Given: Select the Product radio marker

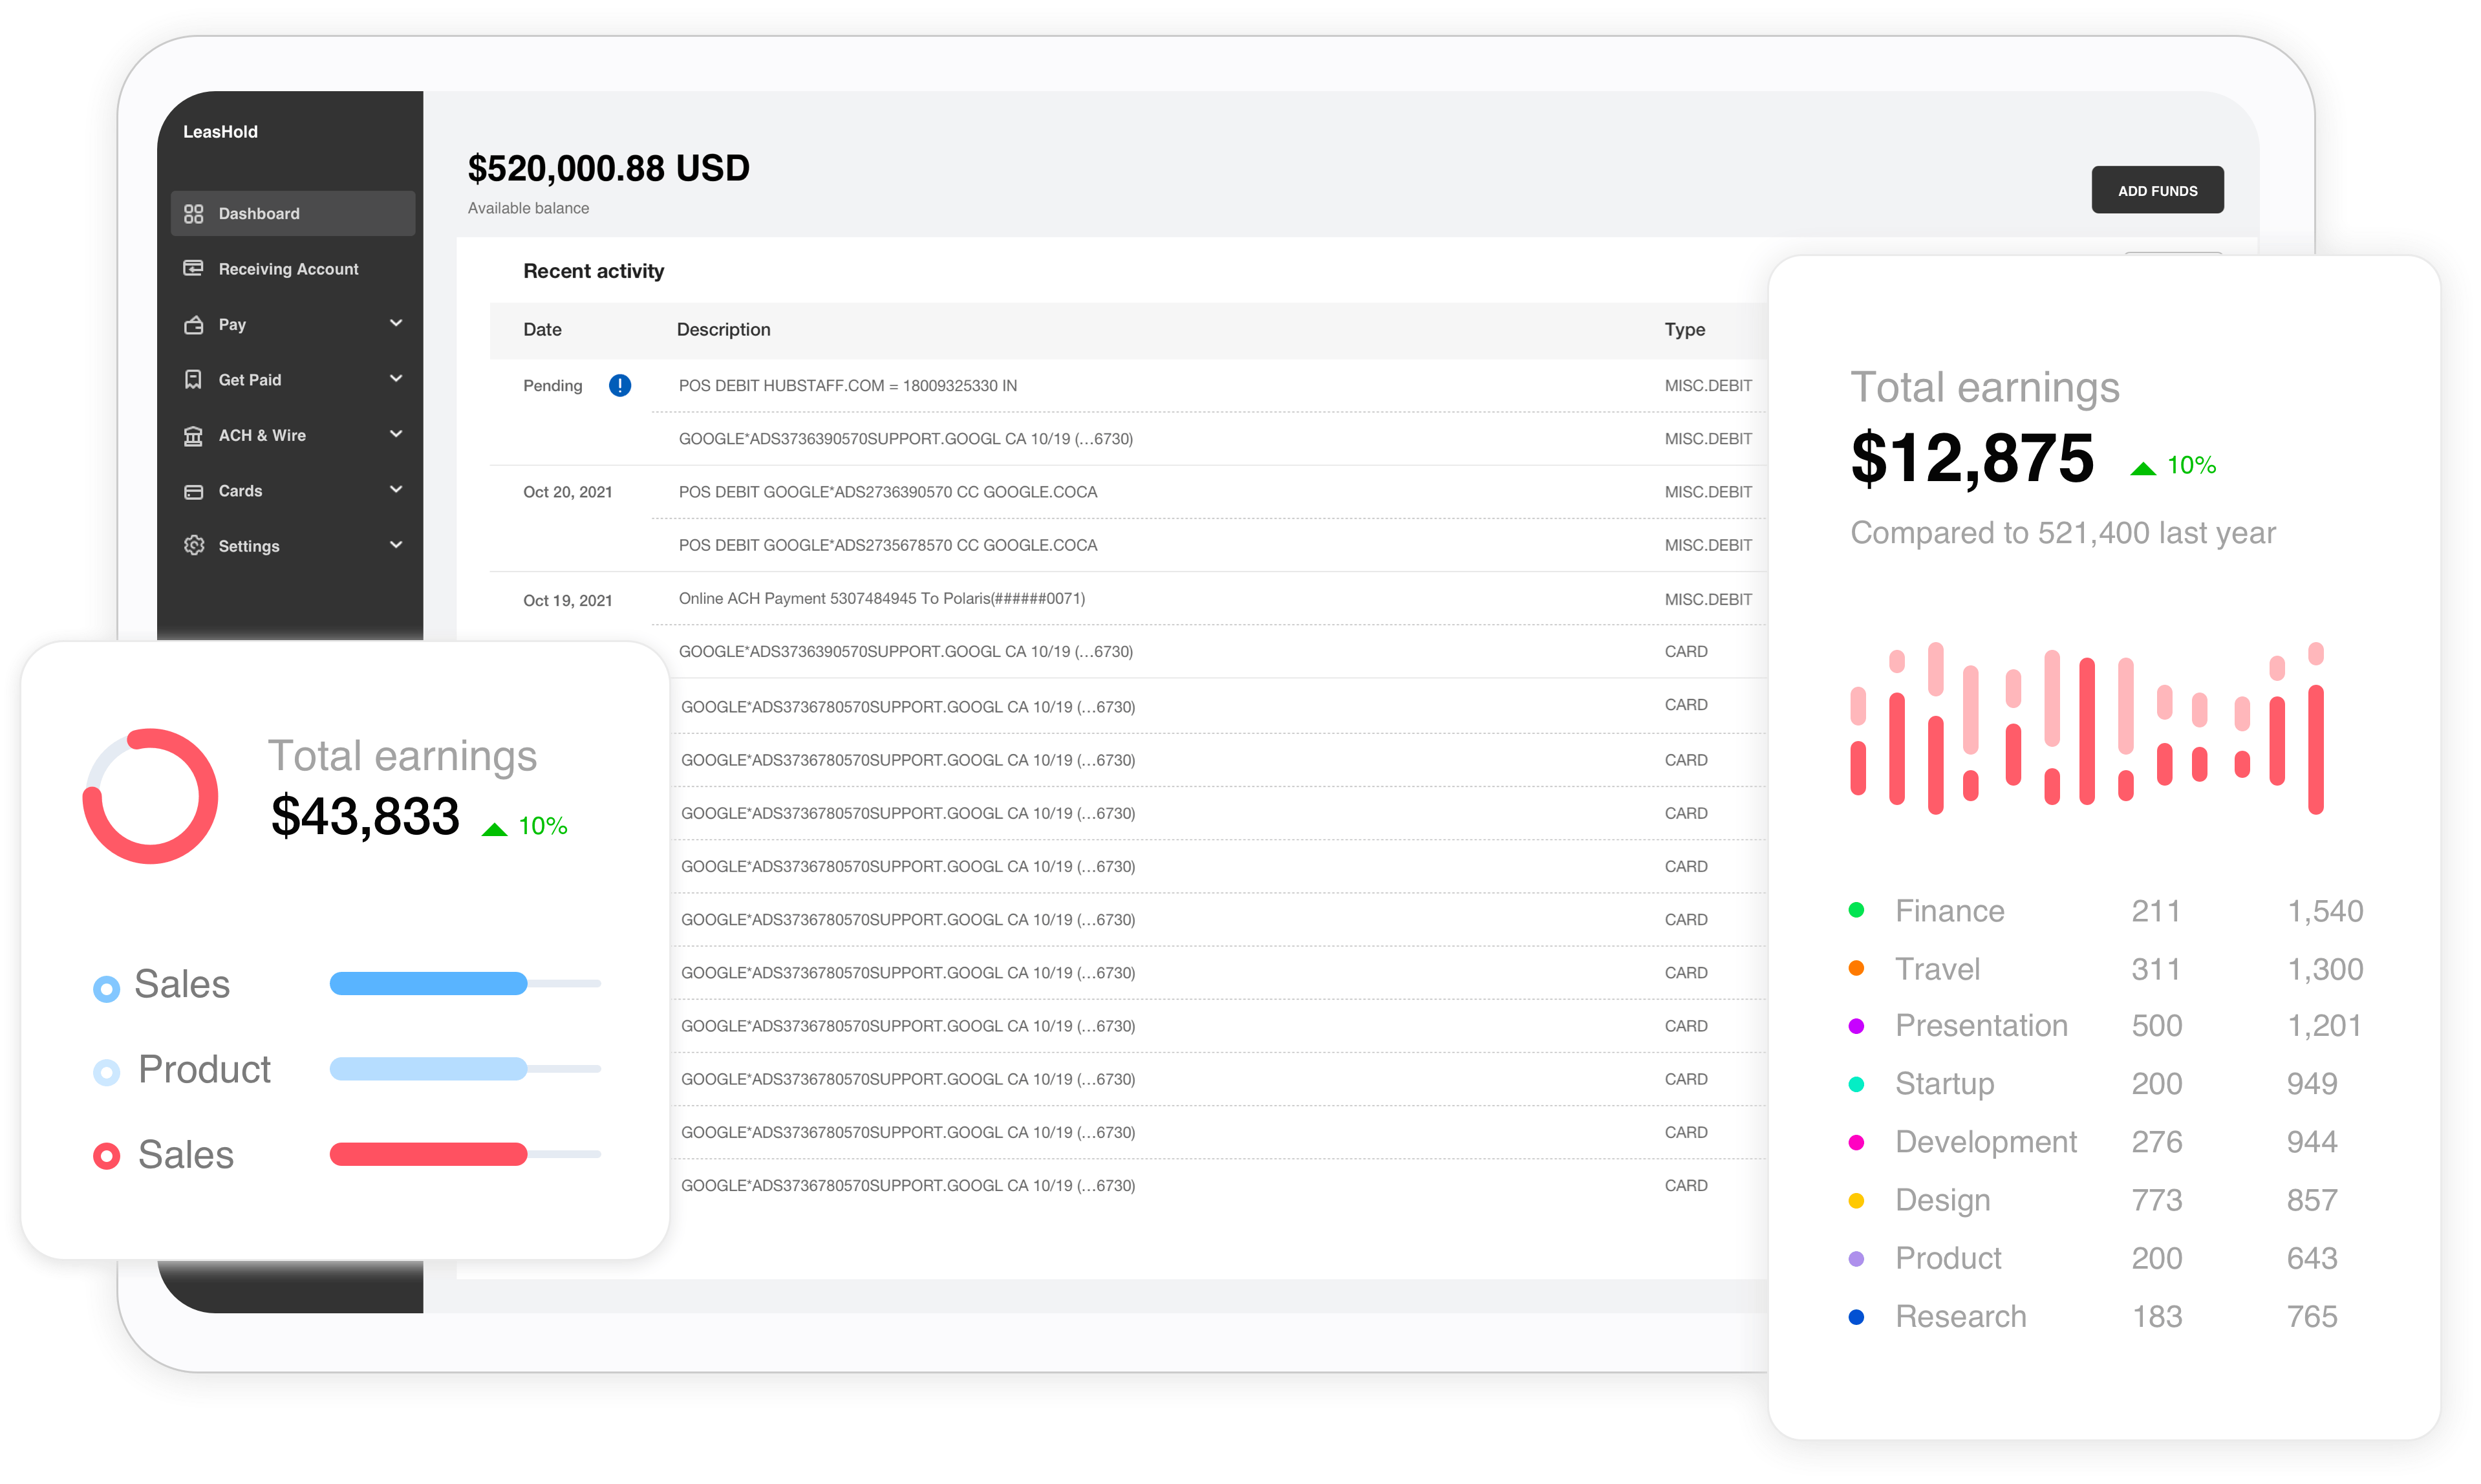Looking at the screenshot, I should click(106, 1073).
